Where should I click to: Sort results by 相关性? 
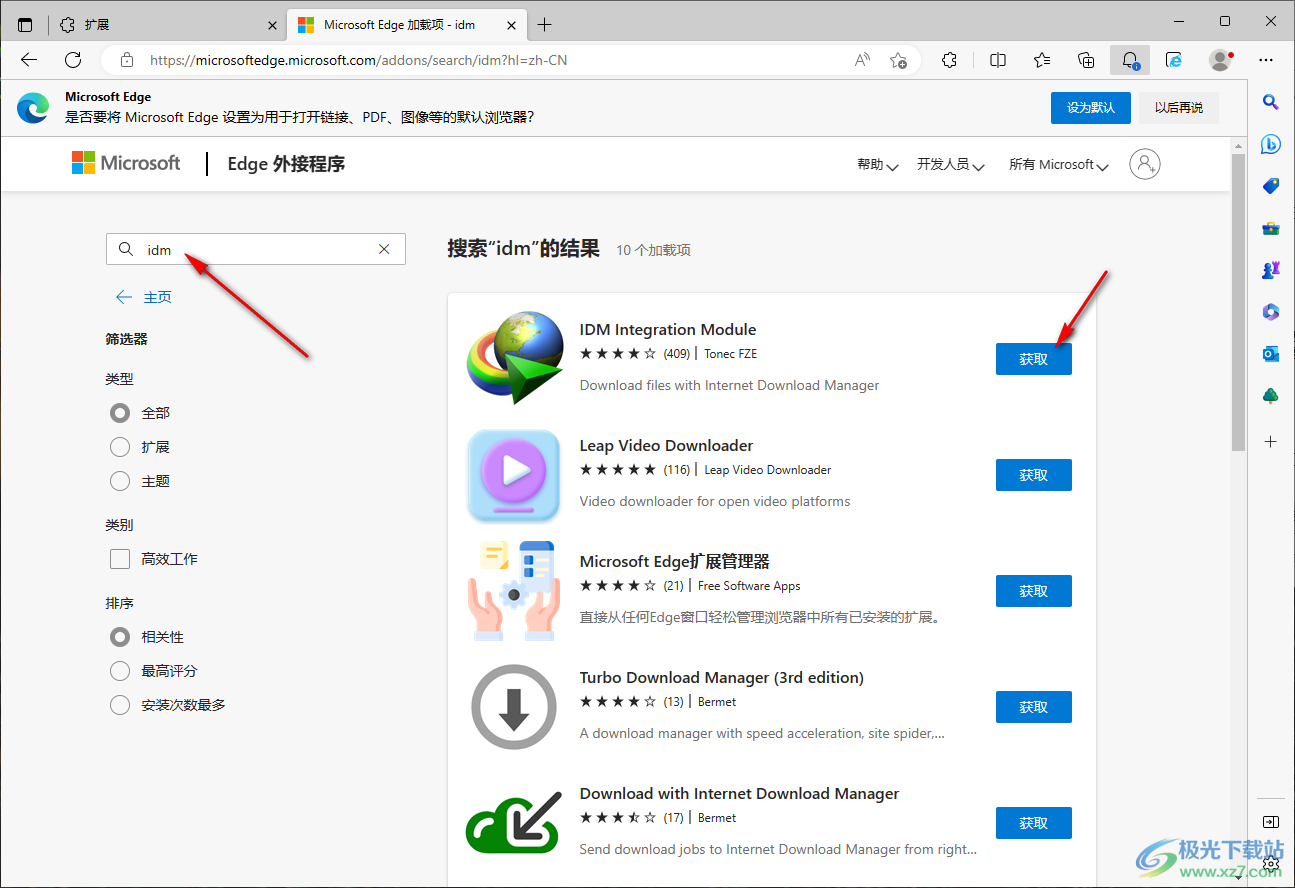pos(120,637)
